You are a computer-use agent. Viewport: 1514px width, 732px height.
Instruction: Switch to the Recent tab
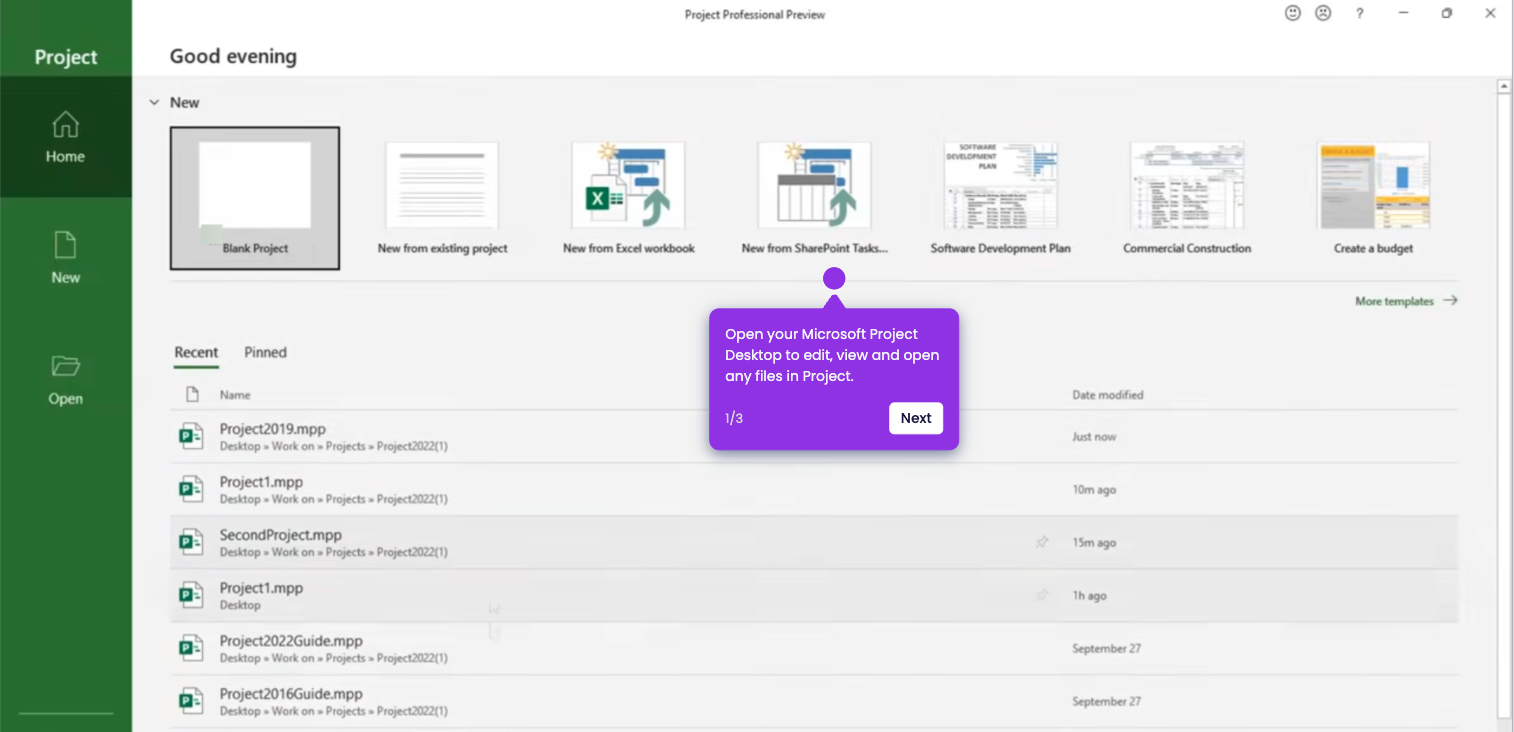click(x=196, y=353)
